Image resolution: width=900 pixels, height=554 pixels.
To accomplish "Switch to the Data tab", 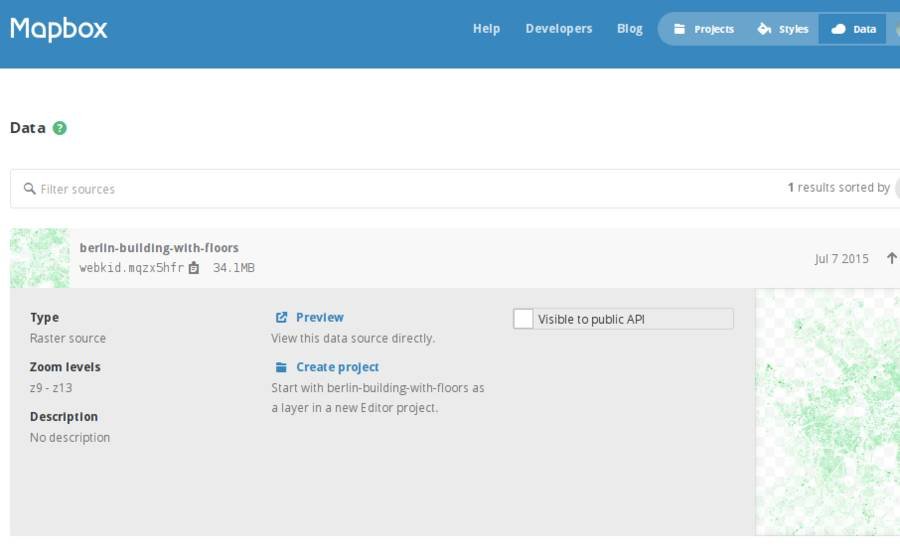I will pyautogui.click(x=853, y=29).
